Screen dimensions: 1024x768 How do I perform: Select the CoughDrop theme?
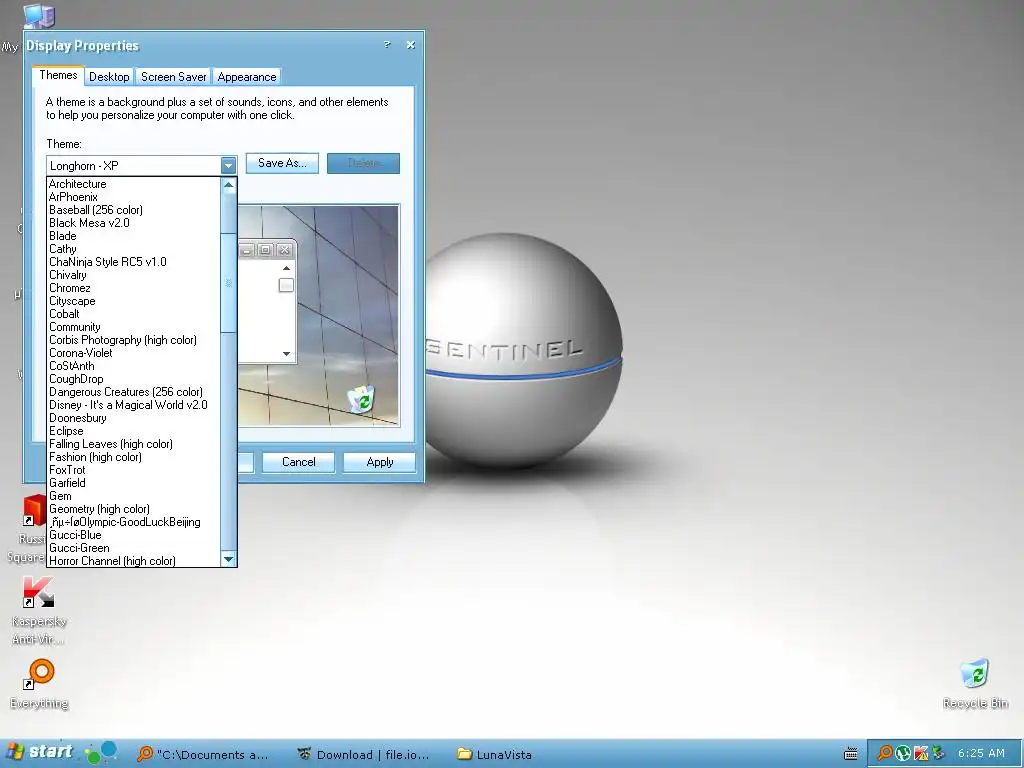pos(134,379)
